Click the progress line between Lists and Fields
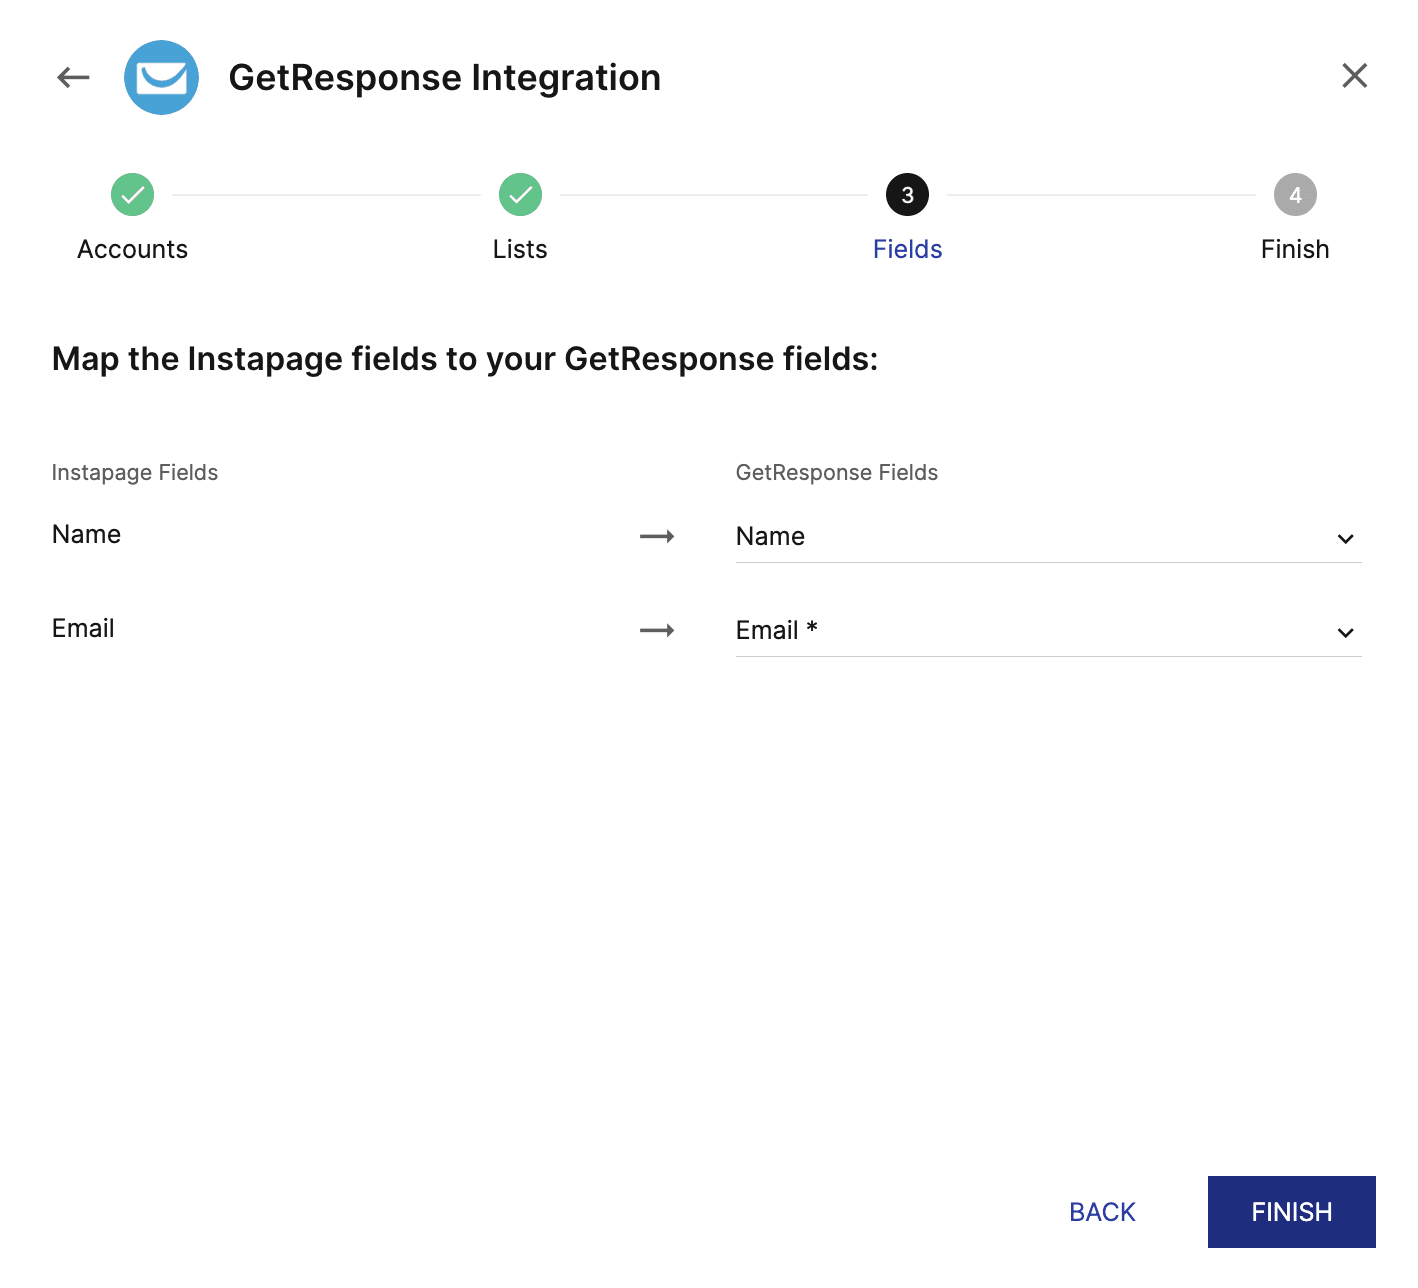This screenshot has height=1288, width=1418. click(x=713, y=194)
